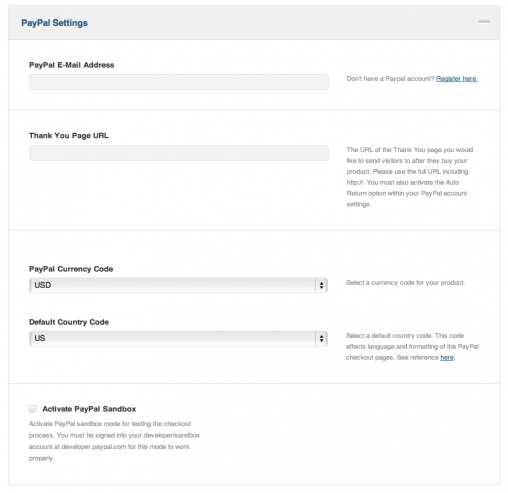
Task: Click the arrow stepper on the currency dropdown
Action: [x=321, y=285]
